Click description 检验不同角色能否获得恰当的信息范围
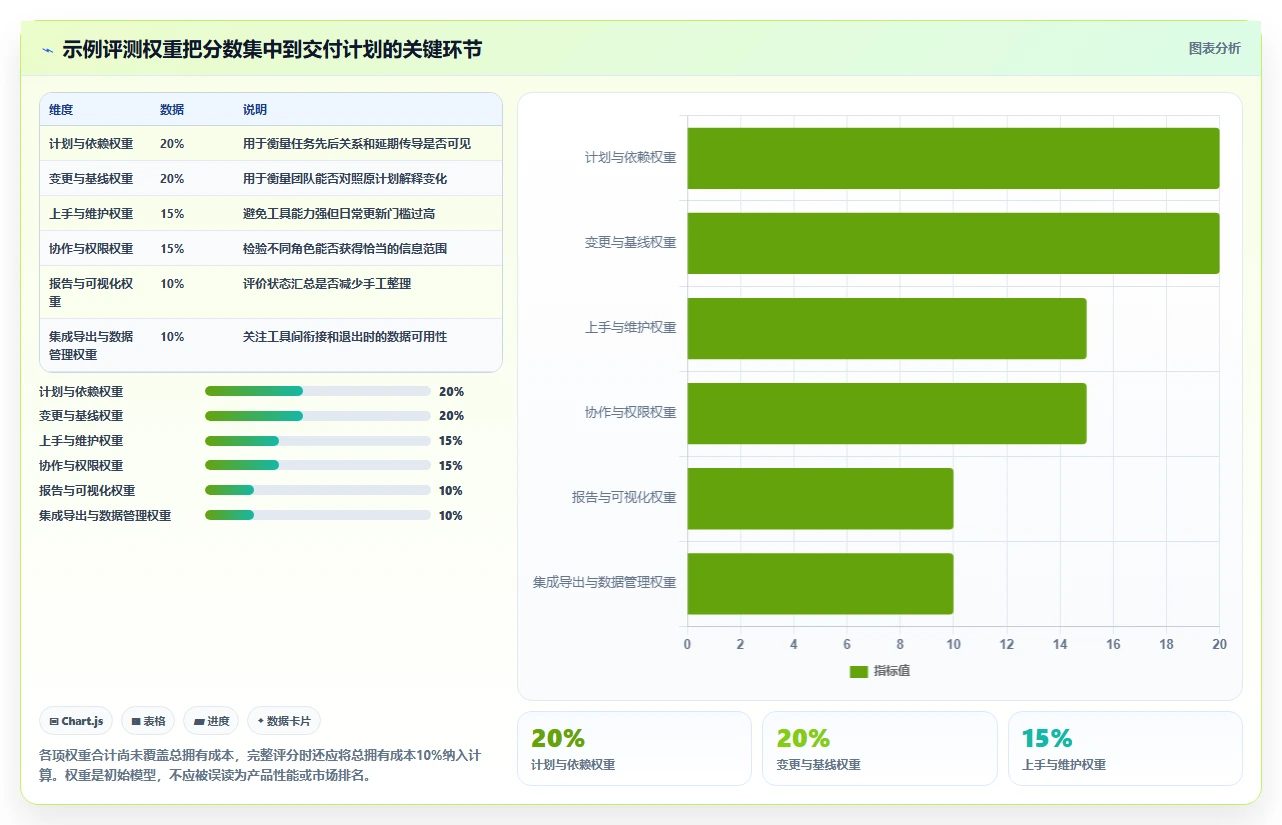This screenshot has width=1282, height=825. coord(345,248)
